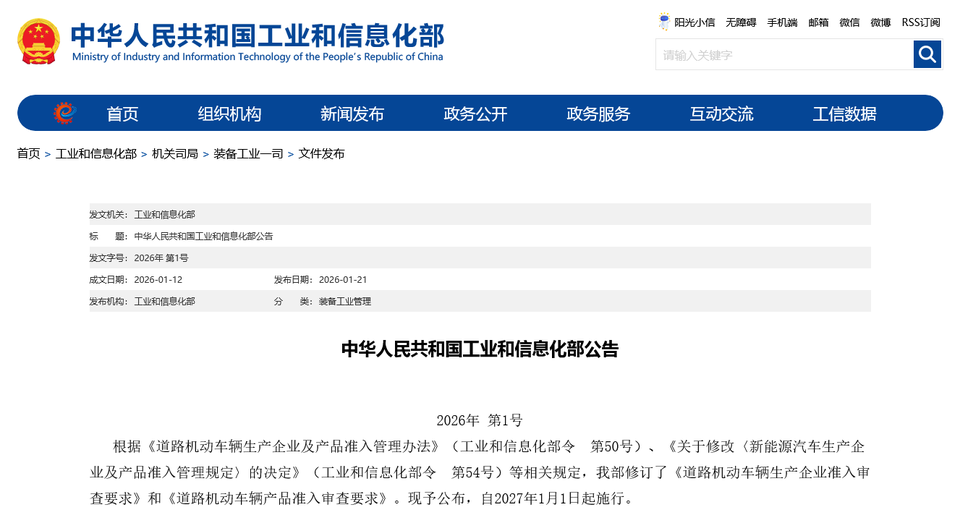Select 工信数据 in the navigation bar

click(844, 114)
